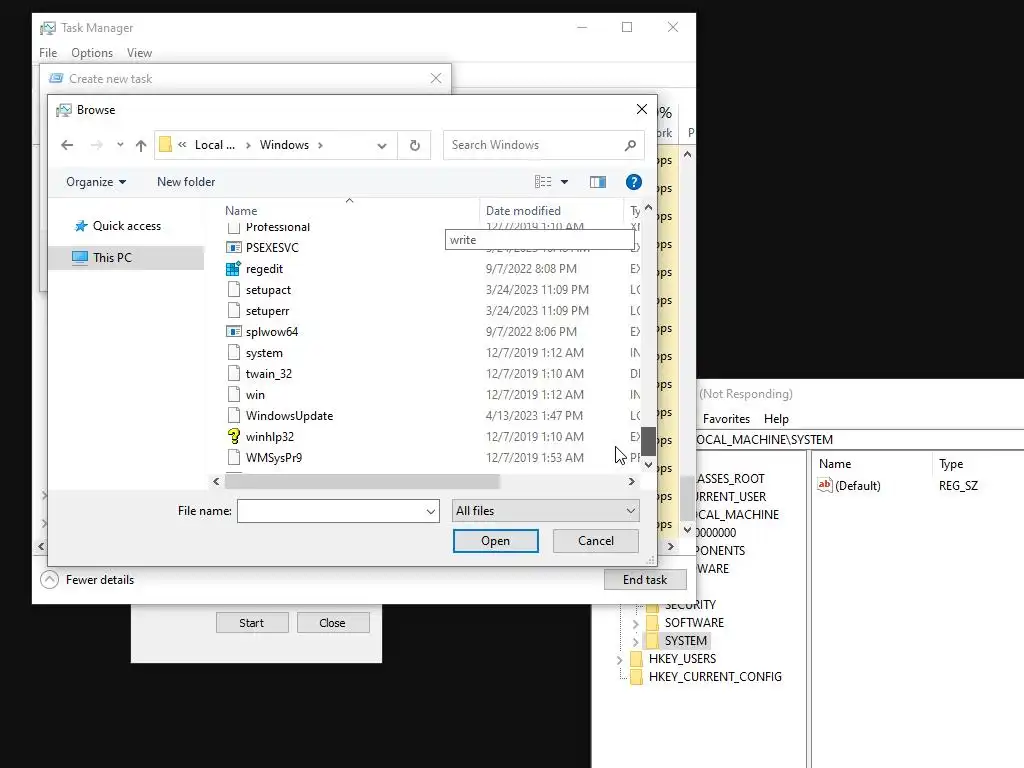
Task: Sort by Name column header
Action: coord(241,211)
